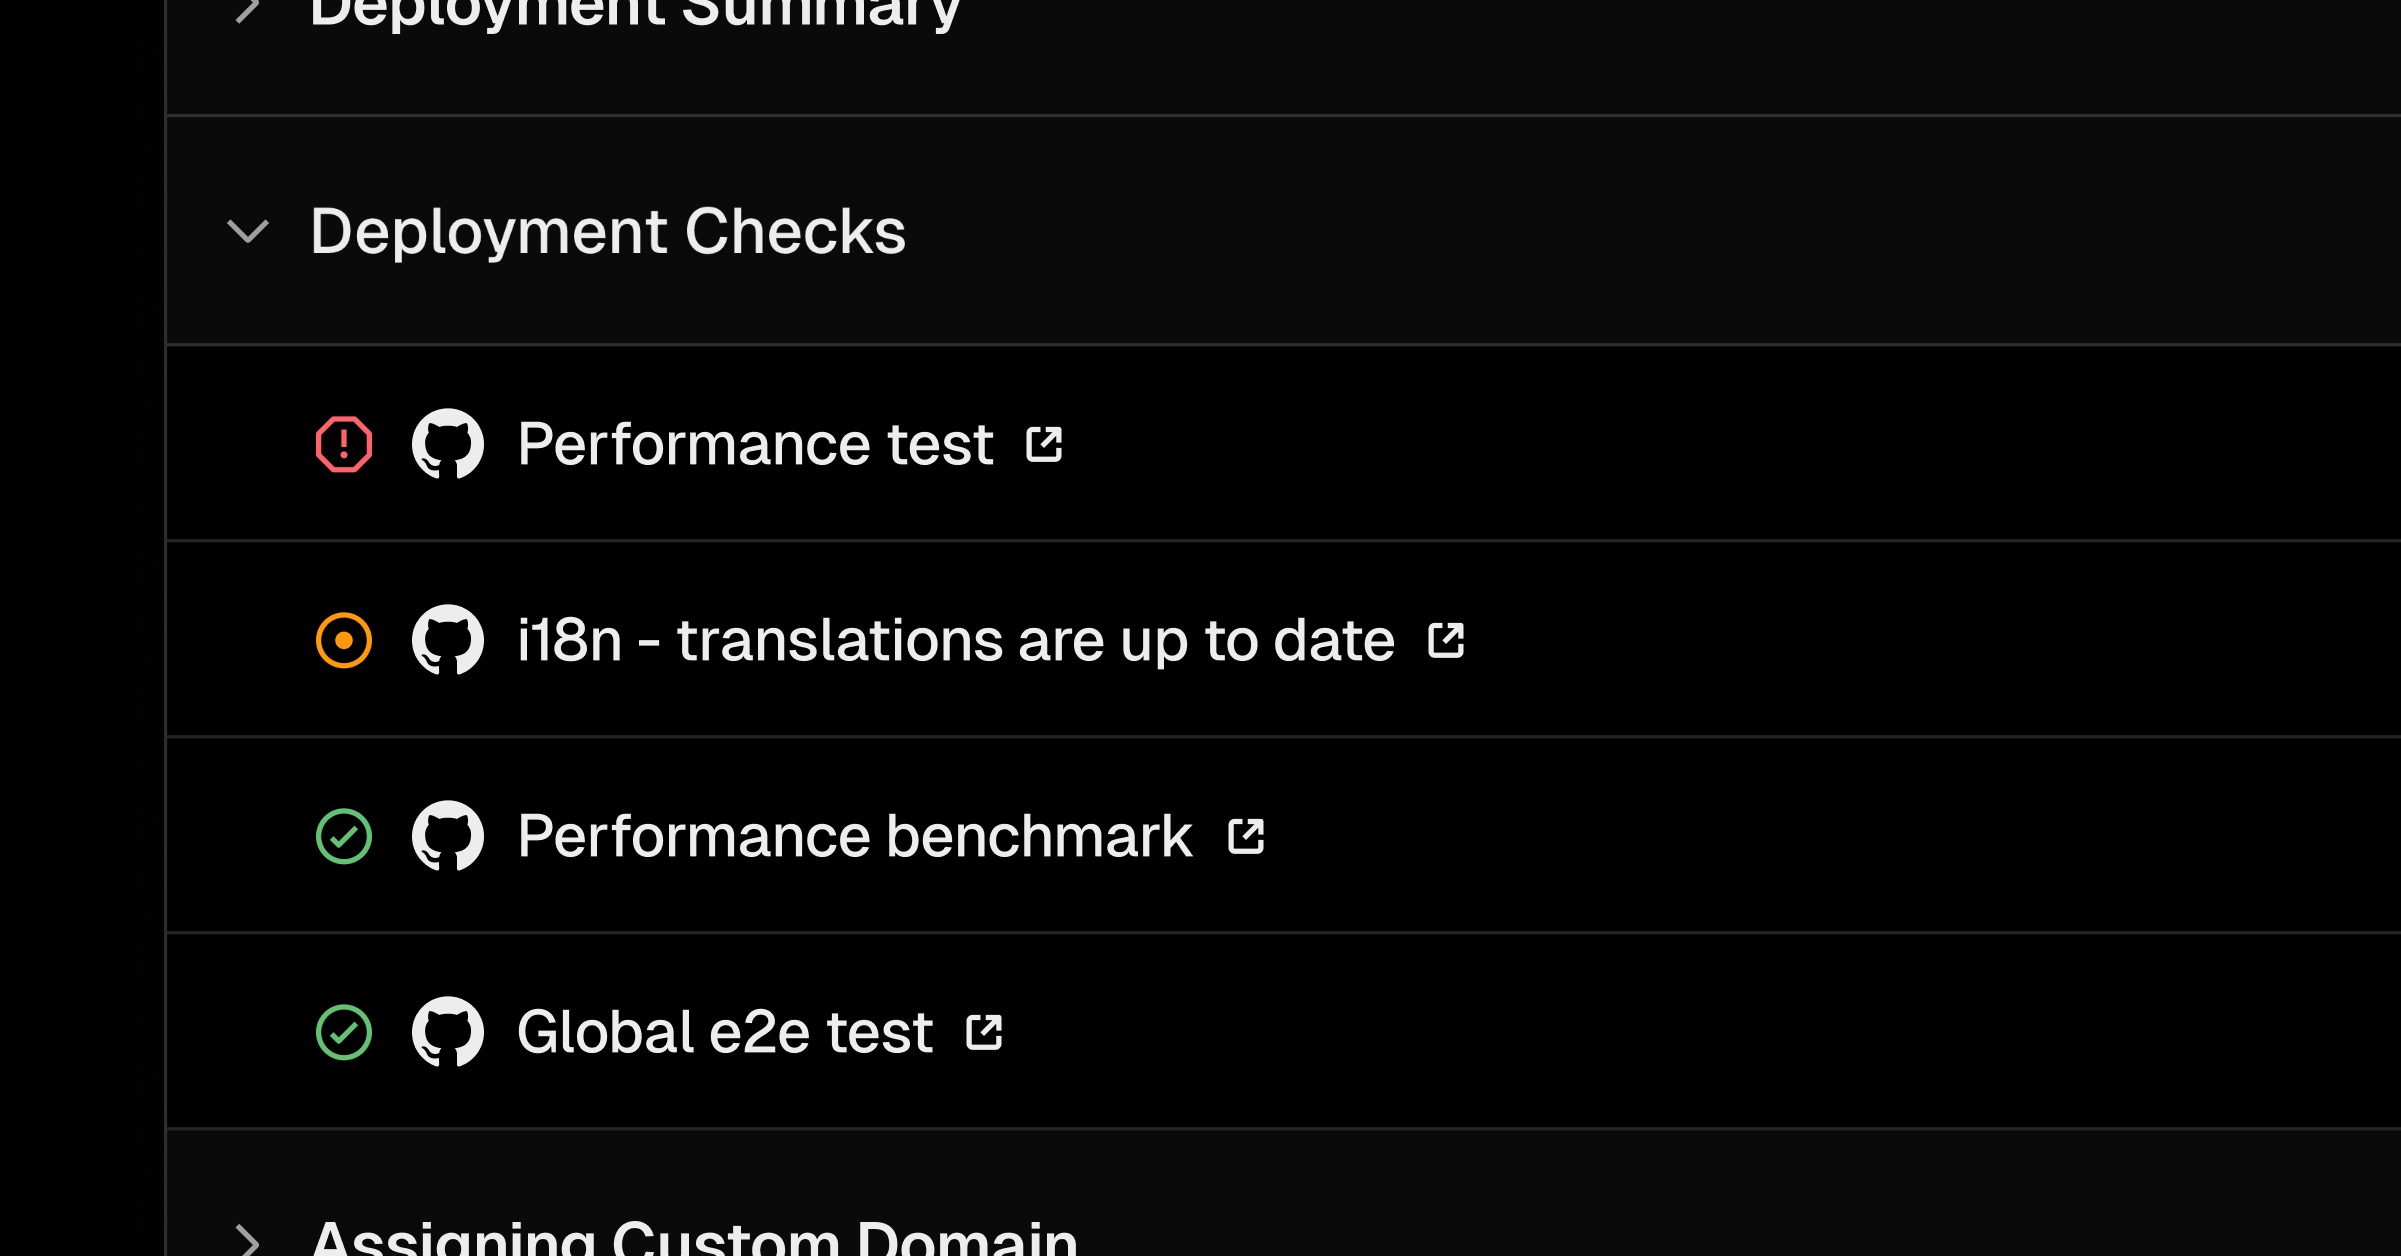
Task: Click the red error icon beside Performance test
Action: (344, 444)
